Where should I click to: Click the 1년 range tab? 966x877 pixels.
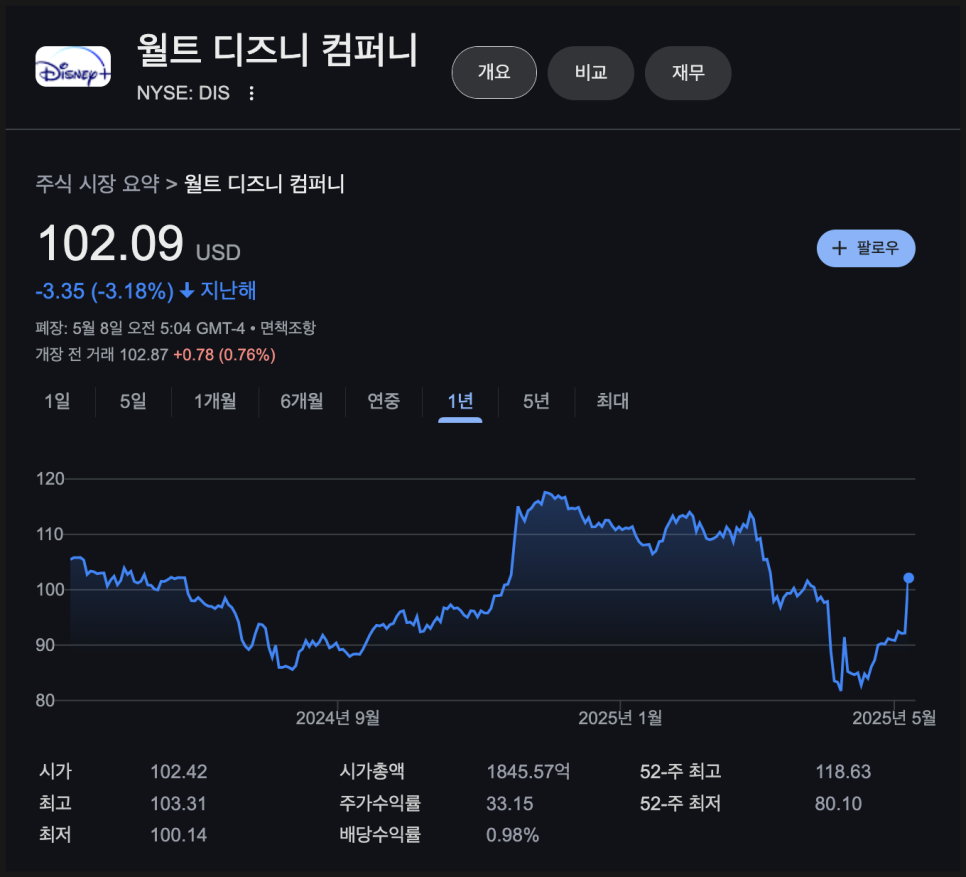click(460, 402)
